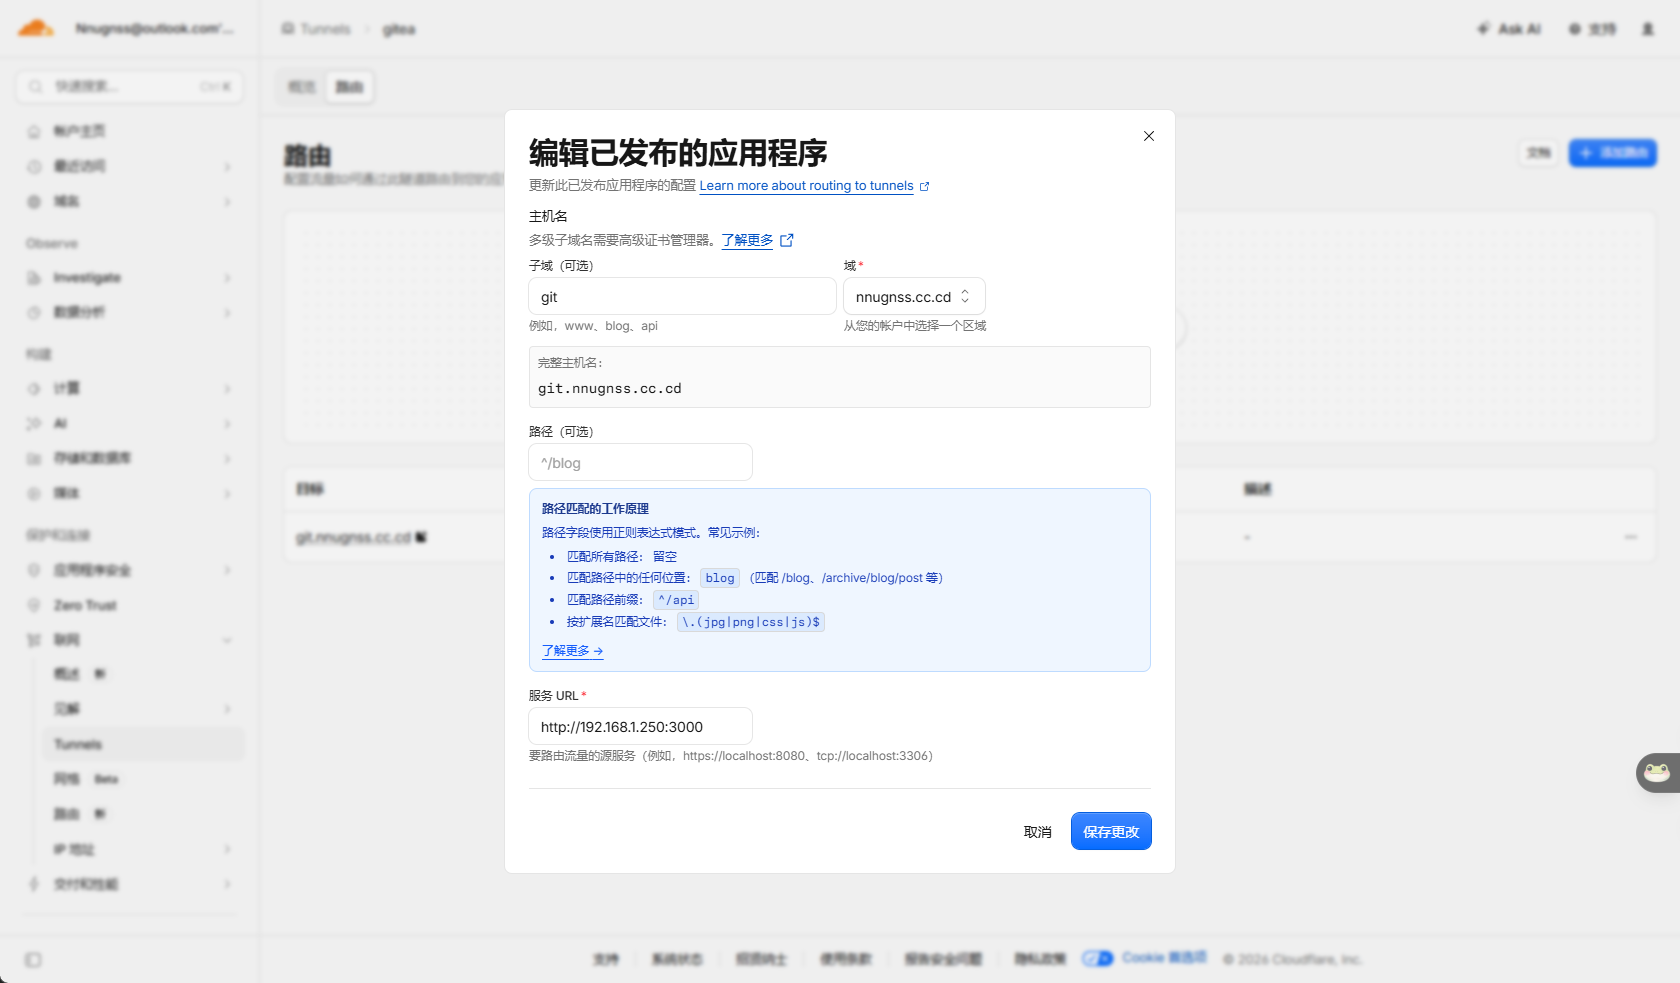1680x983 pixels.
Task: Click the service URL field http://192.168.1.250:3000
Action: point(640,726)
